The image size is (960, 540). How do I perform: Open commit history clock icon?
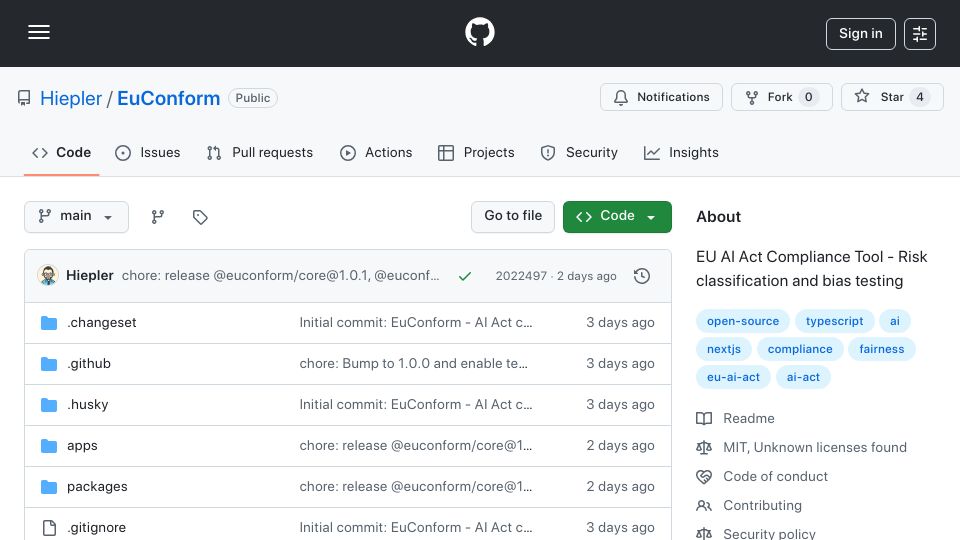pyautogui.click(x=642, y=276)
